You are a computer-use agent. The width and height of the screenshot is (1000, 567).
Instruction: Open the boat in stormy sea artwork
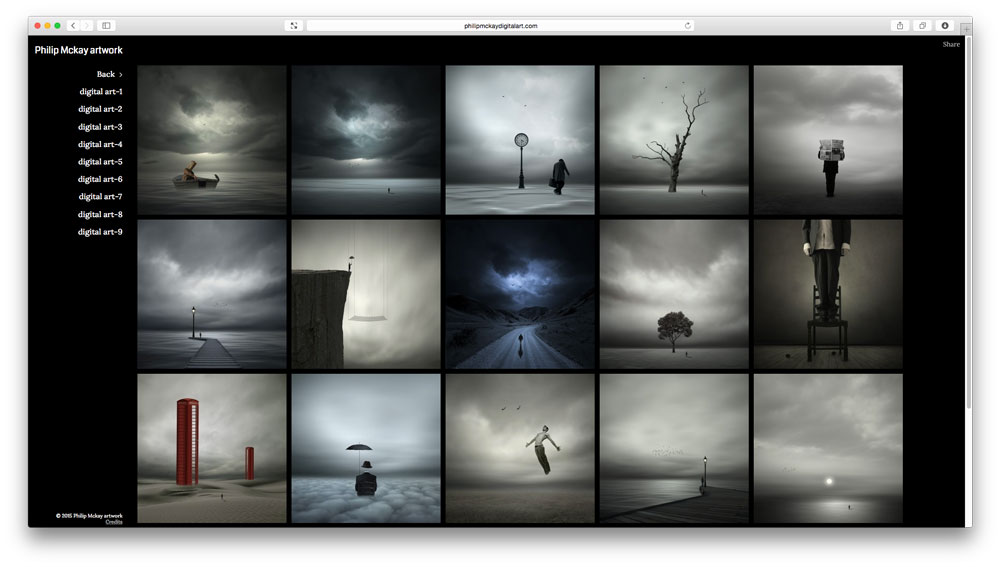(x=212, y=140)
